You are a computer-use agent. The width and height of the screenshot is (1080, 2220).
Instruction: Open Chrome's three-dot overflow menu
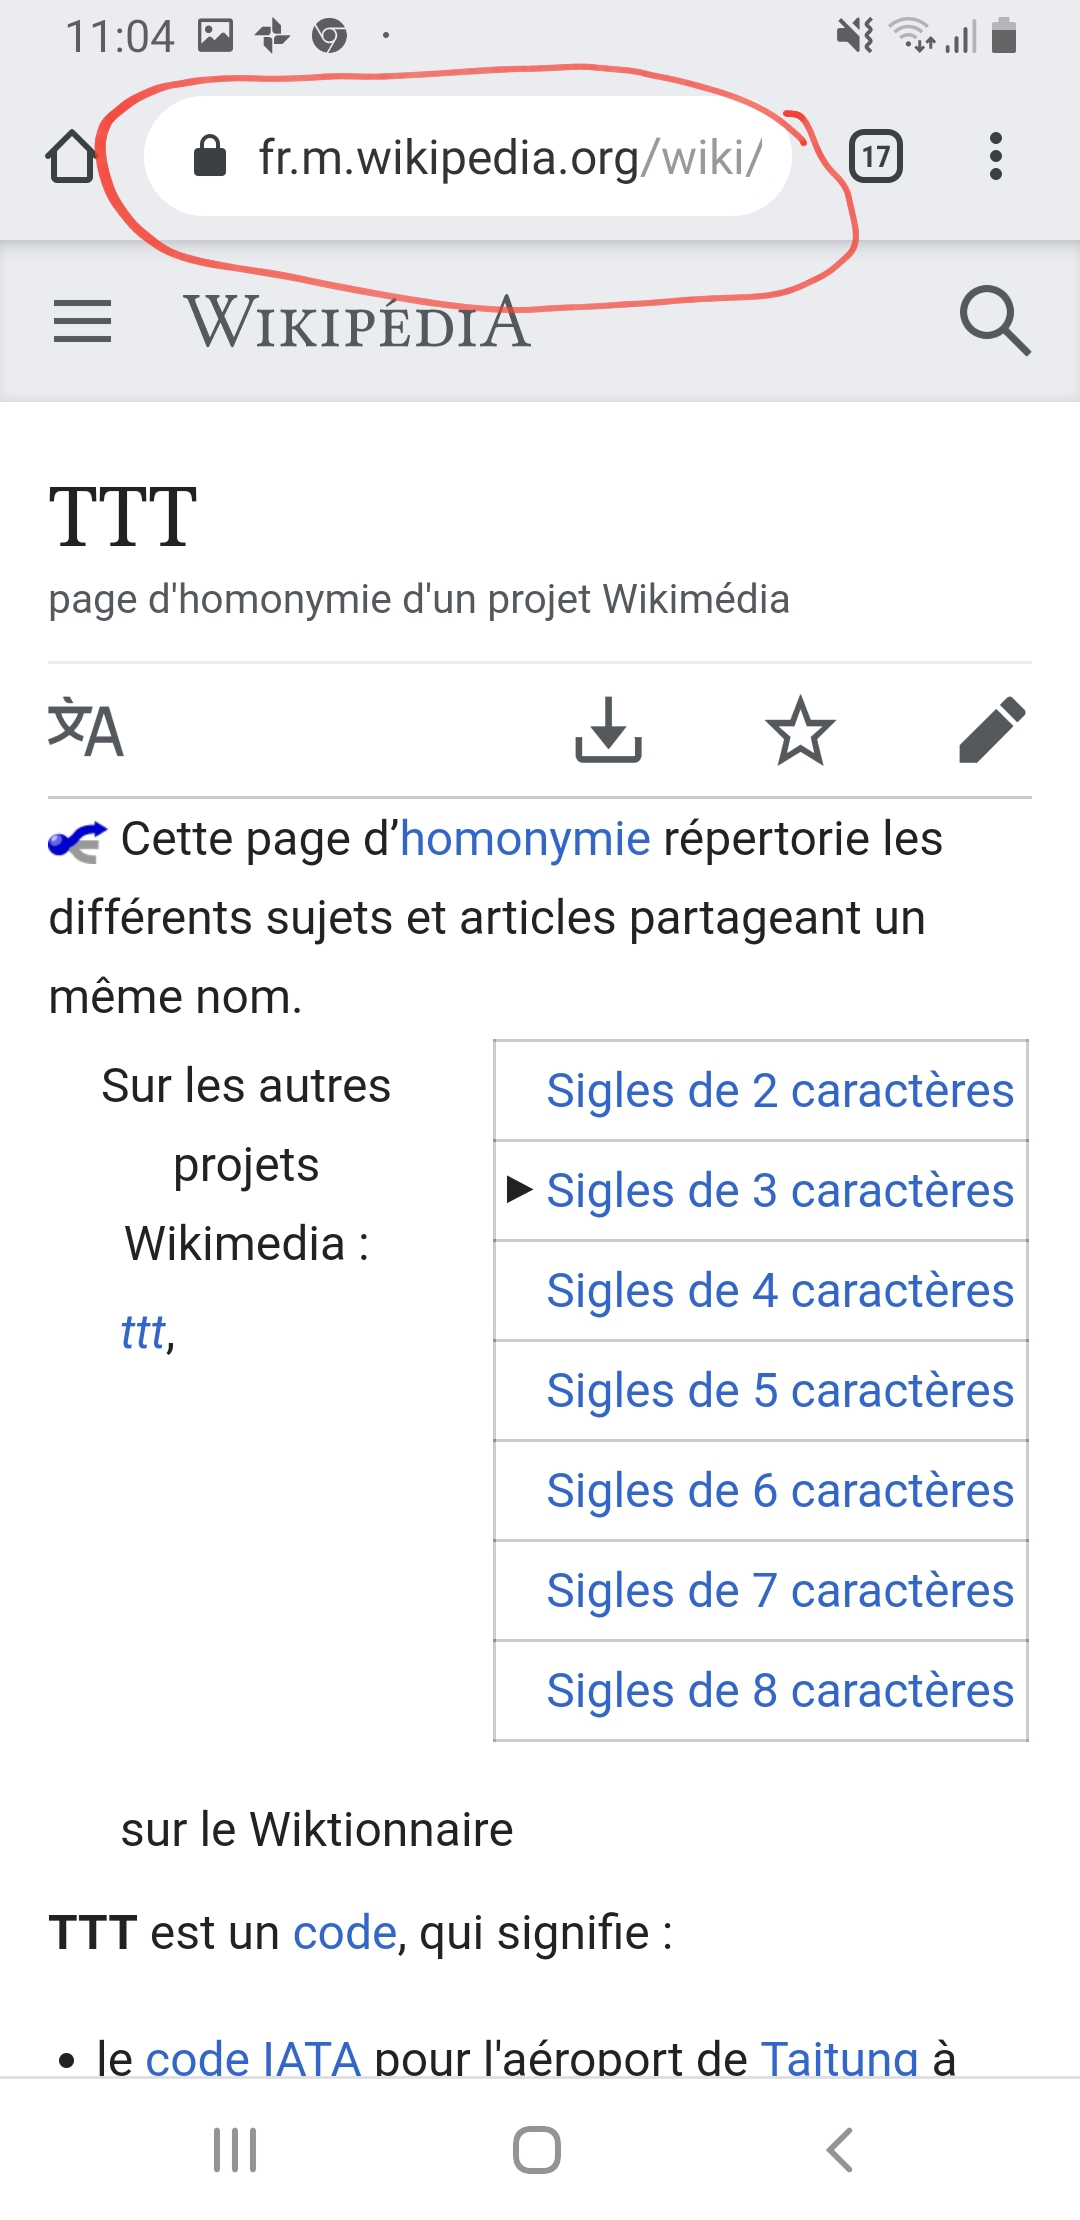coord(995,157)
